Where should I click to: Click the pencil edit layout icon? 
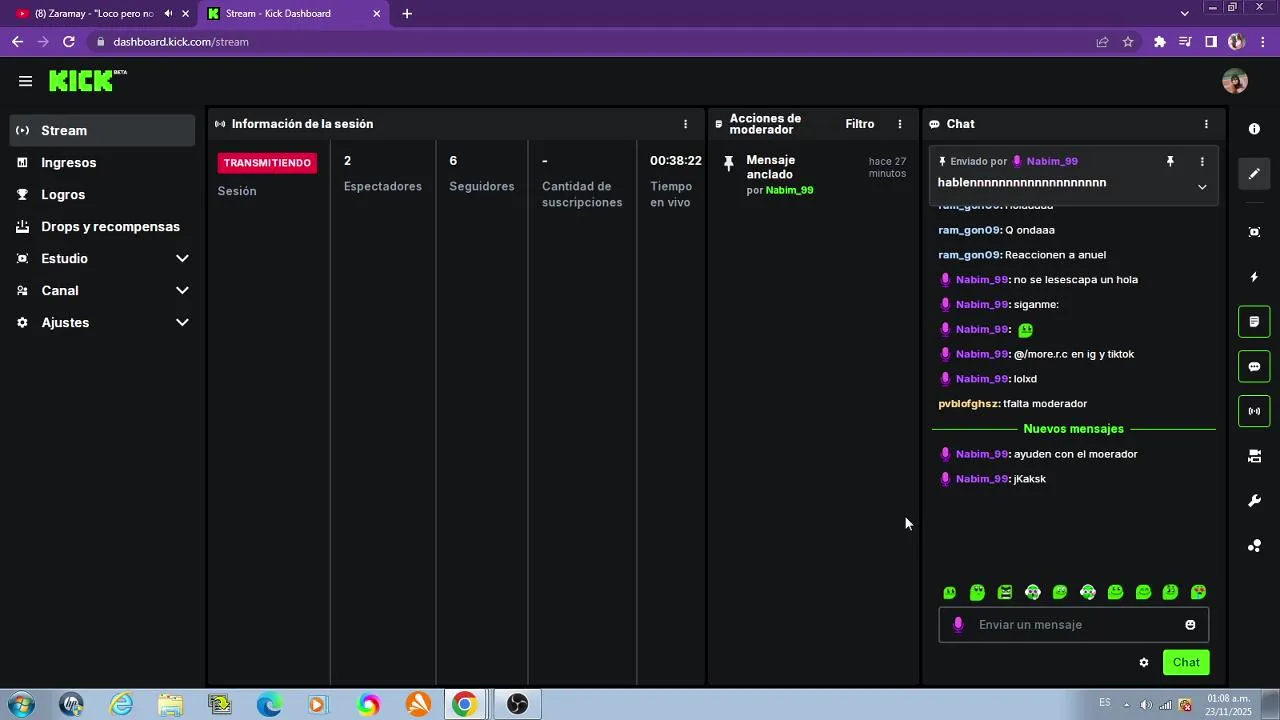(x=1254, y=174)
